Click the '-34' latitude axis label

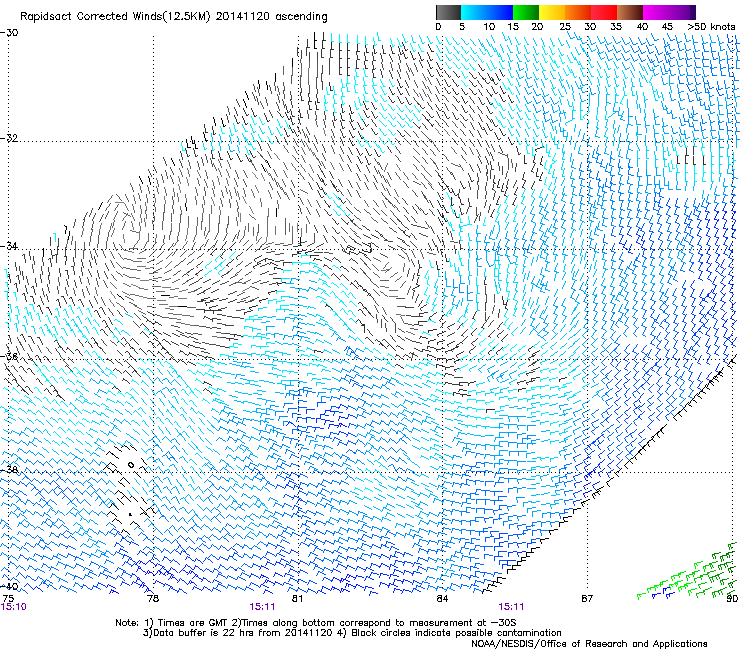click(9, 246)
